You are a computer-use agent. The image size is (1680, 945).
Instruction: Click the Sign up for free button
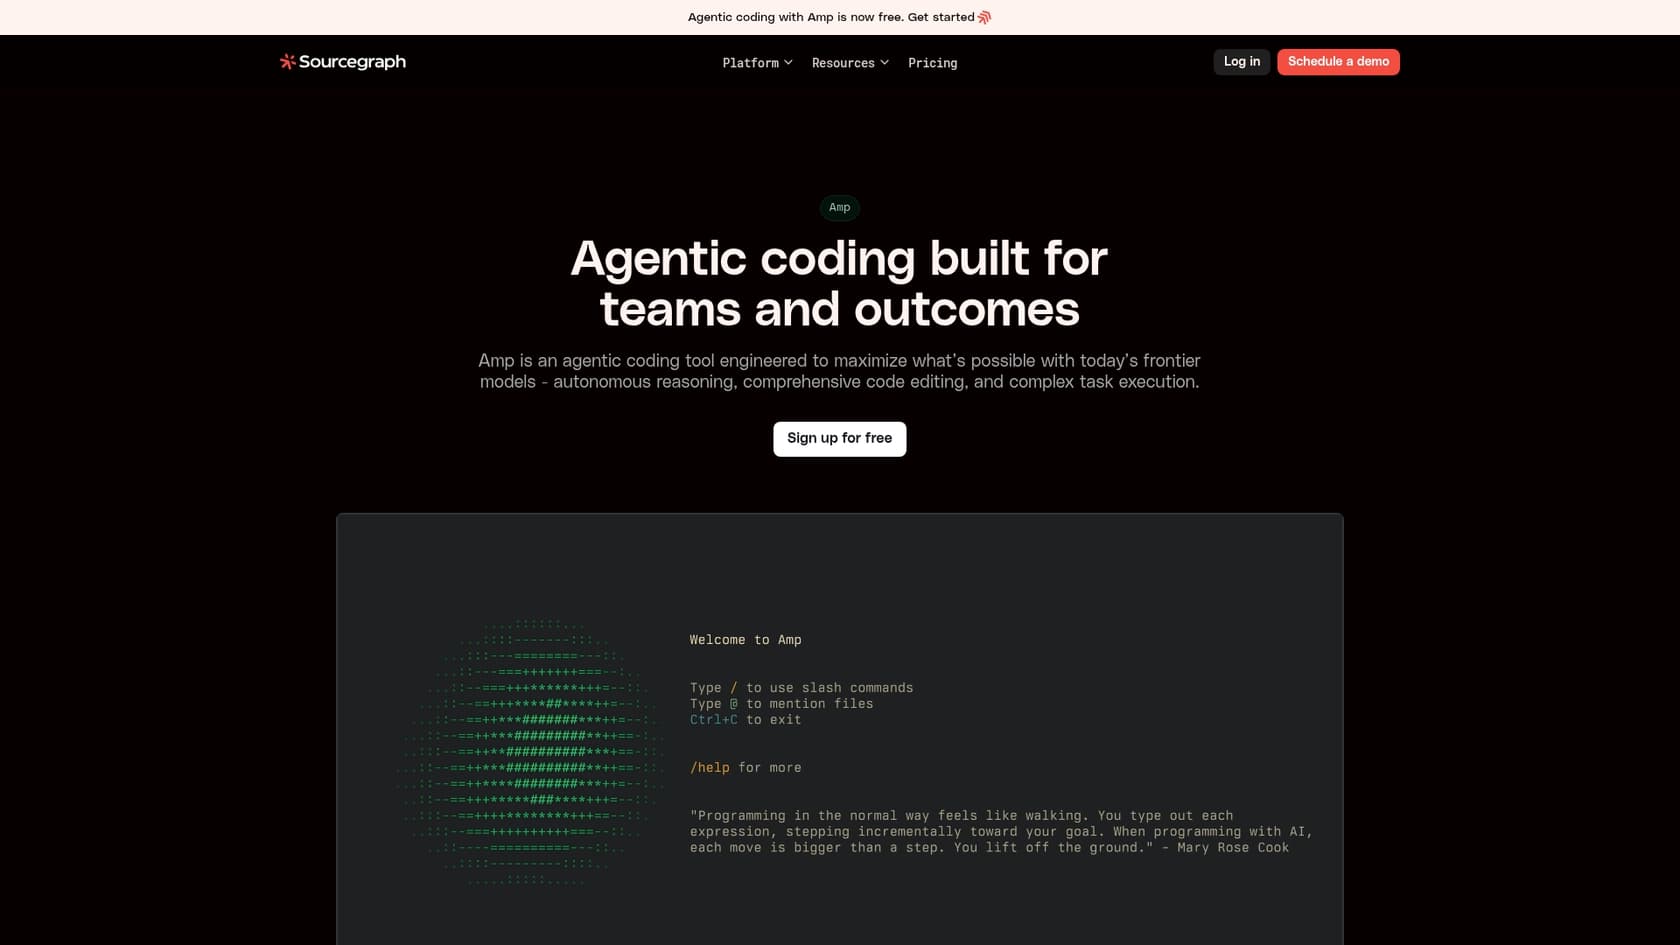click(x=839, y=438)
